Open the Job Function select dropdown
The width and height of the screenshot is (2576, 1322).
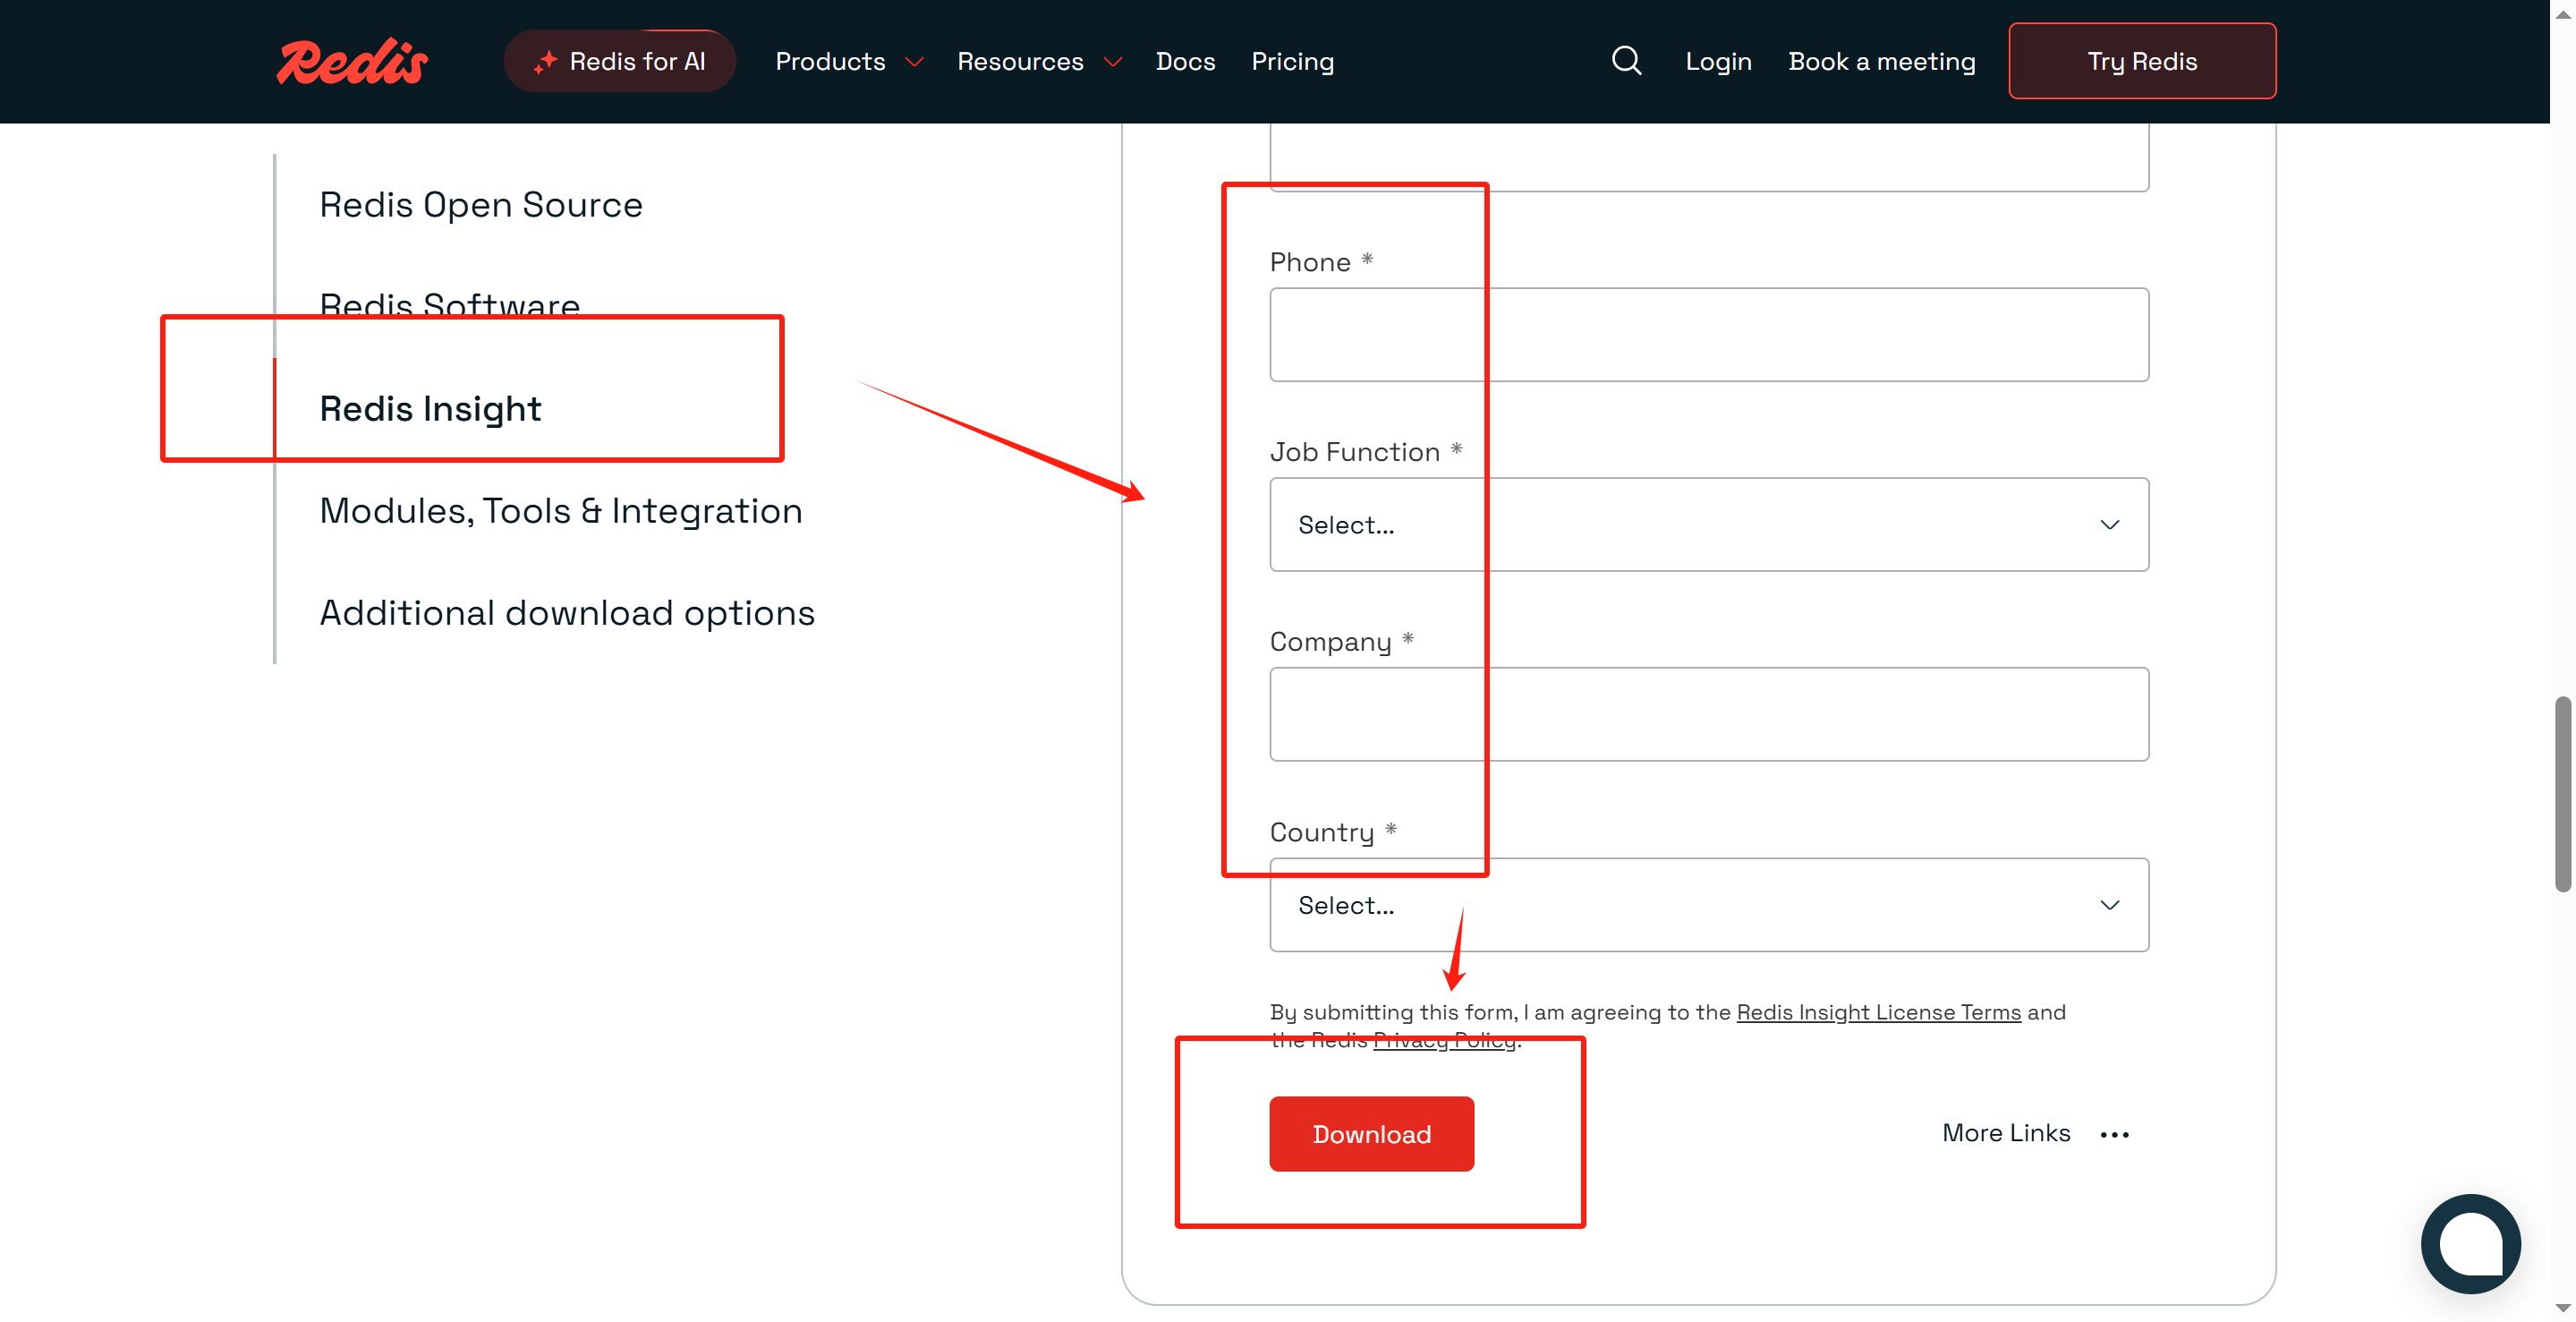pyautogui.click(x=1708, y=524)
